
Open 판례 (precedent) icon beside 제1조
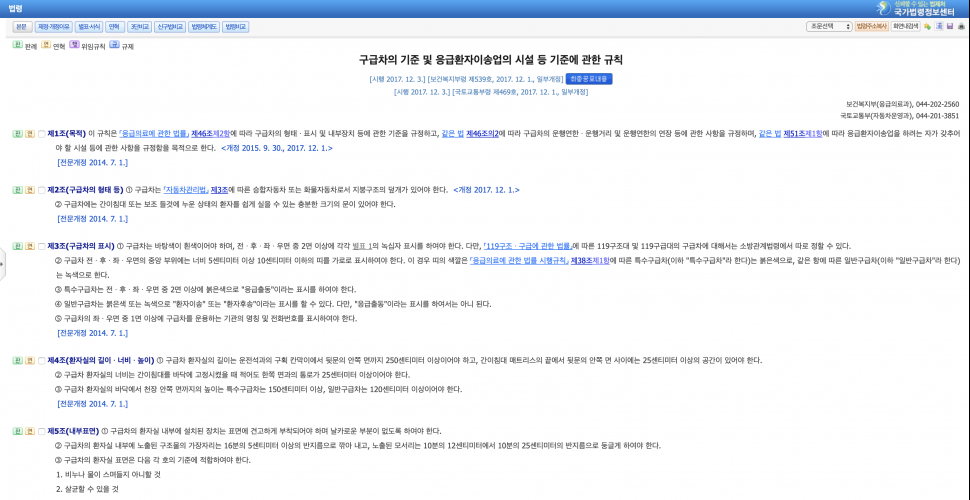(16, 133)
